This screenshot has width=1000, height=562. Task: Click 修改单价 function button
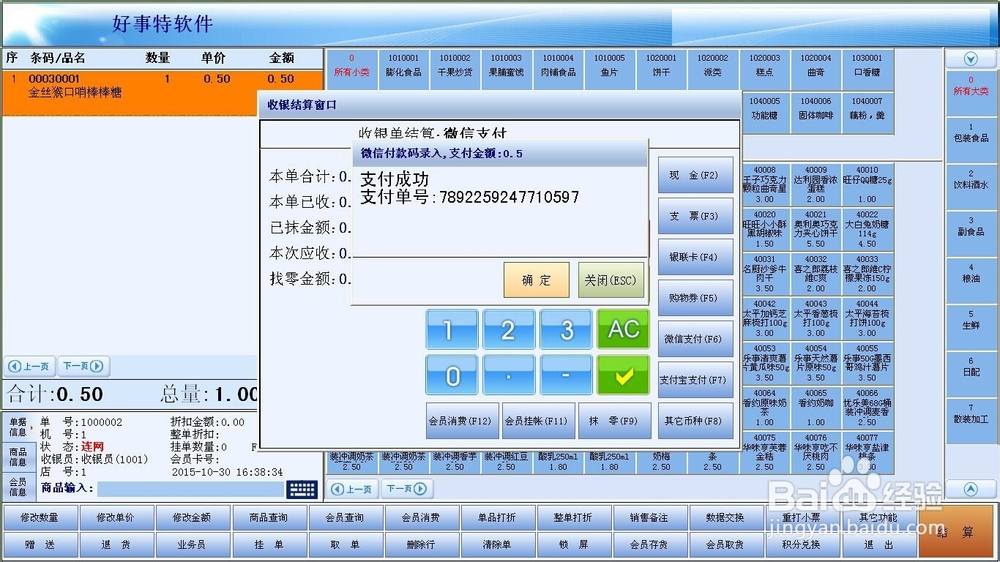[x=116, y=517]
